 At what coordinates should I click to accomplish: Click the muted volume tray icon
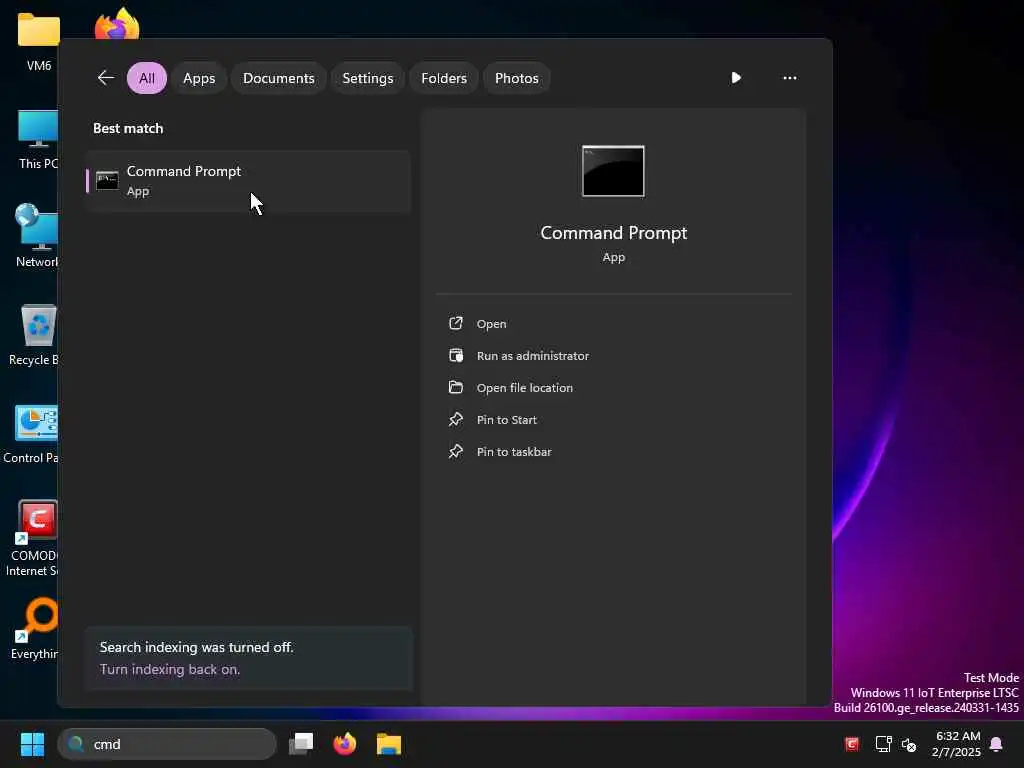click(x=909, y=744)
